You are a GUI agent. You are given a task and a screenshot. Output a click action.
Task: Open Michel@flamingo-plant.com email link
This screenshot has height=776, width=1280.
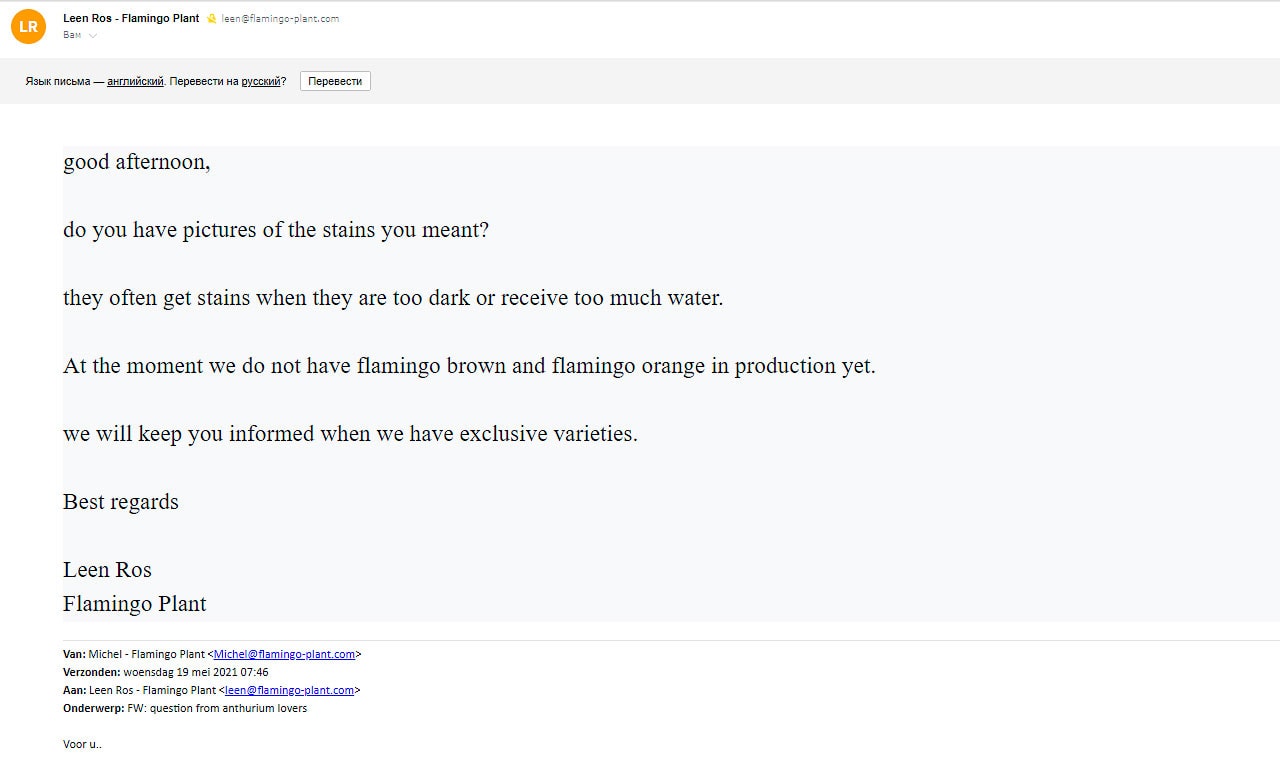pos(284,654)
